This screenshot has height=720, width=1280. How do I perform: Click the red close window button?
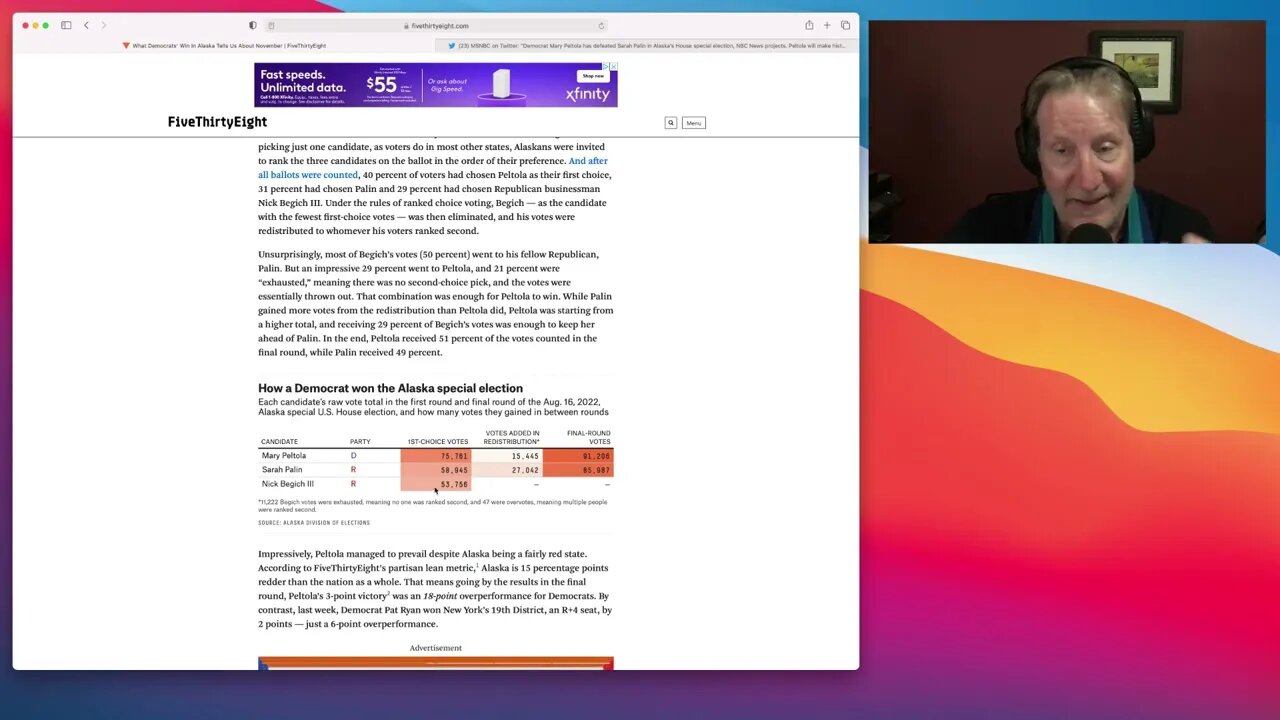tap(25, 25)
